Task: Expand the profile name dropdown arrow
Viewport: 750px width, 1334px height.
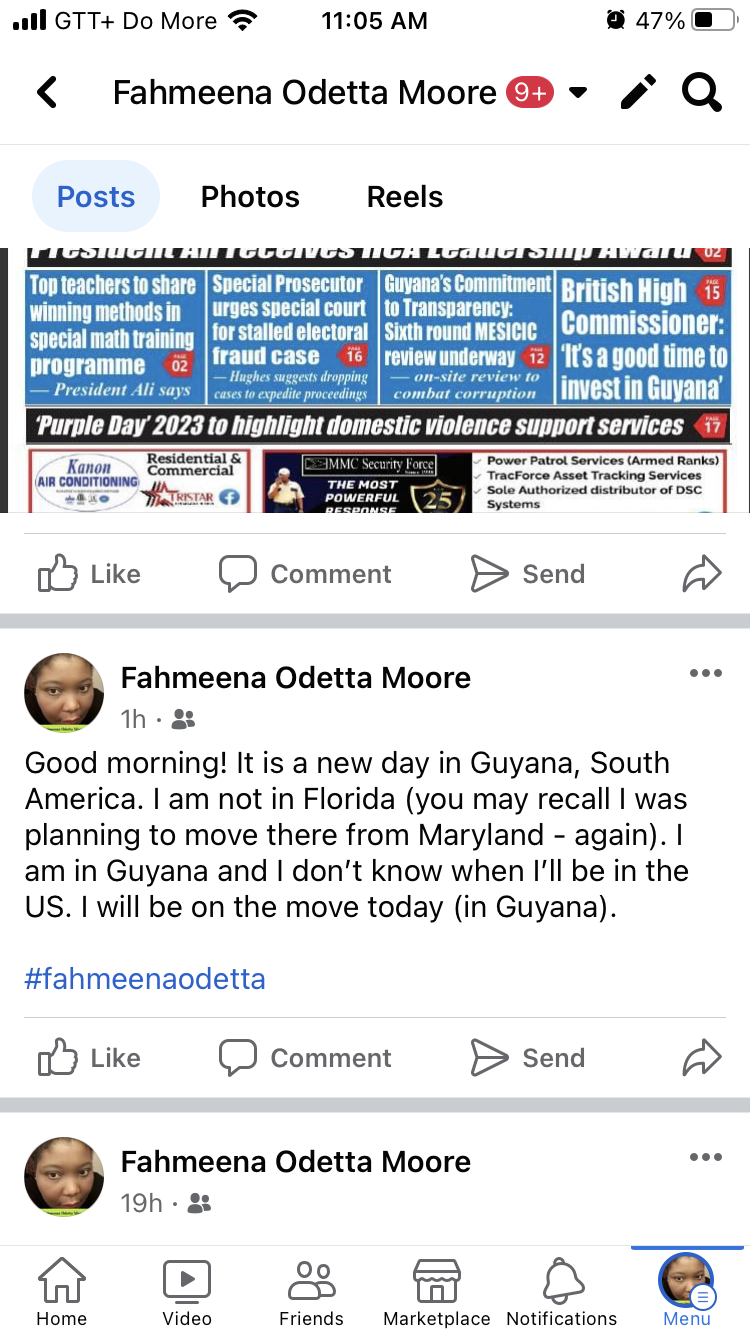Action: (x=577, y=94)
